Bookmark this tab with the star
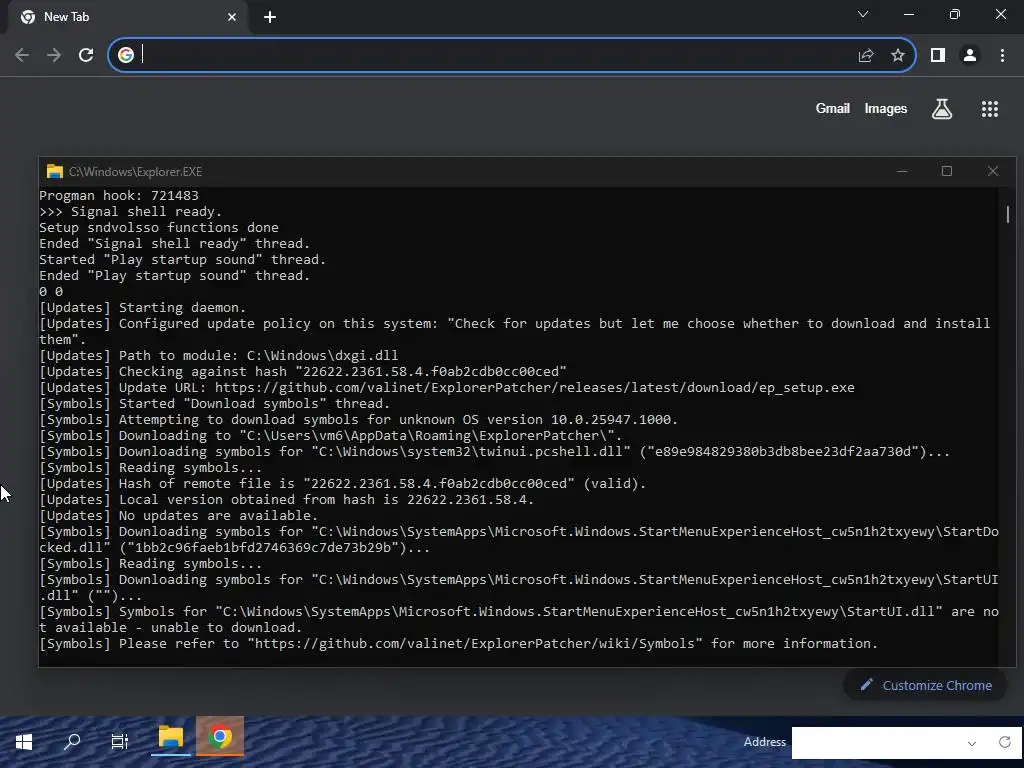The height and width of the screenshot is (768, 1024). click(898, 56)
